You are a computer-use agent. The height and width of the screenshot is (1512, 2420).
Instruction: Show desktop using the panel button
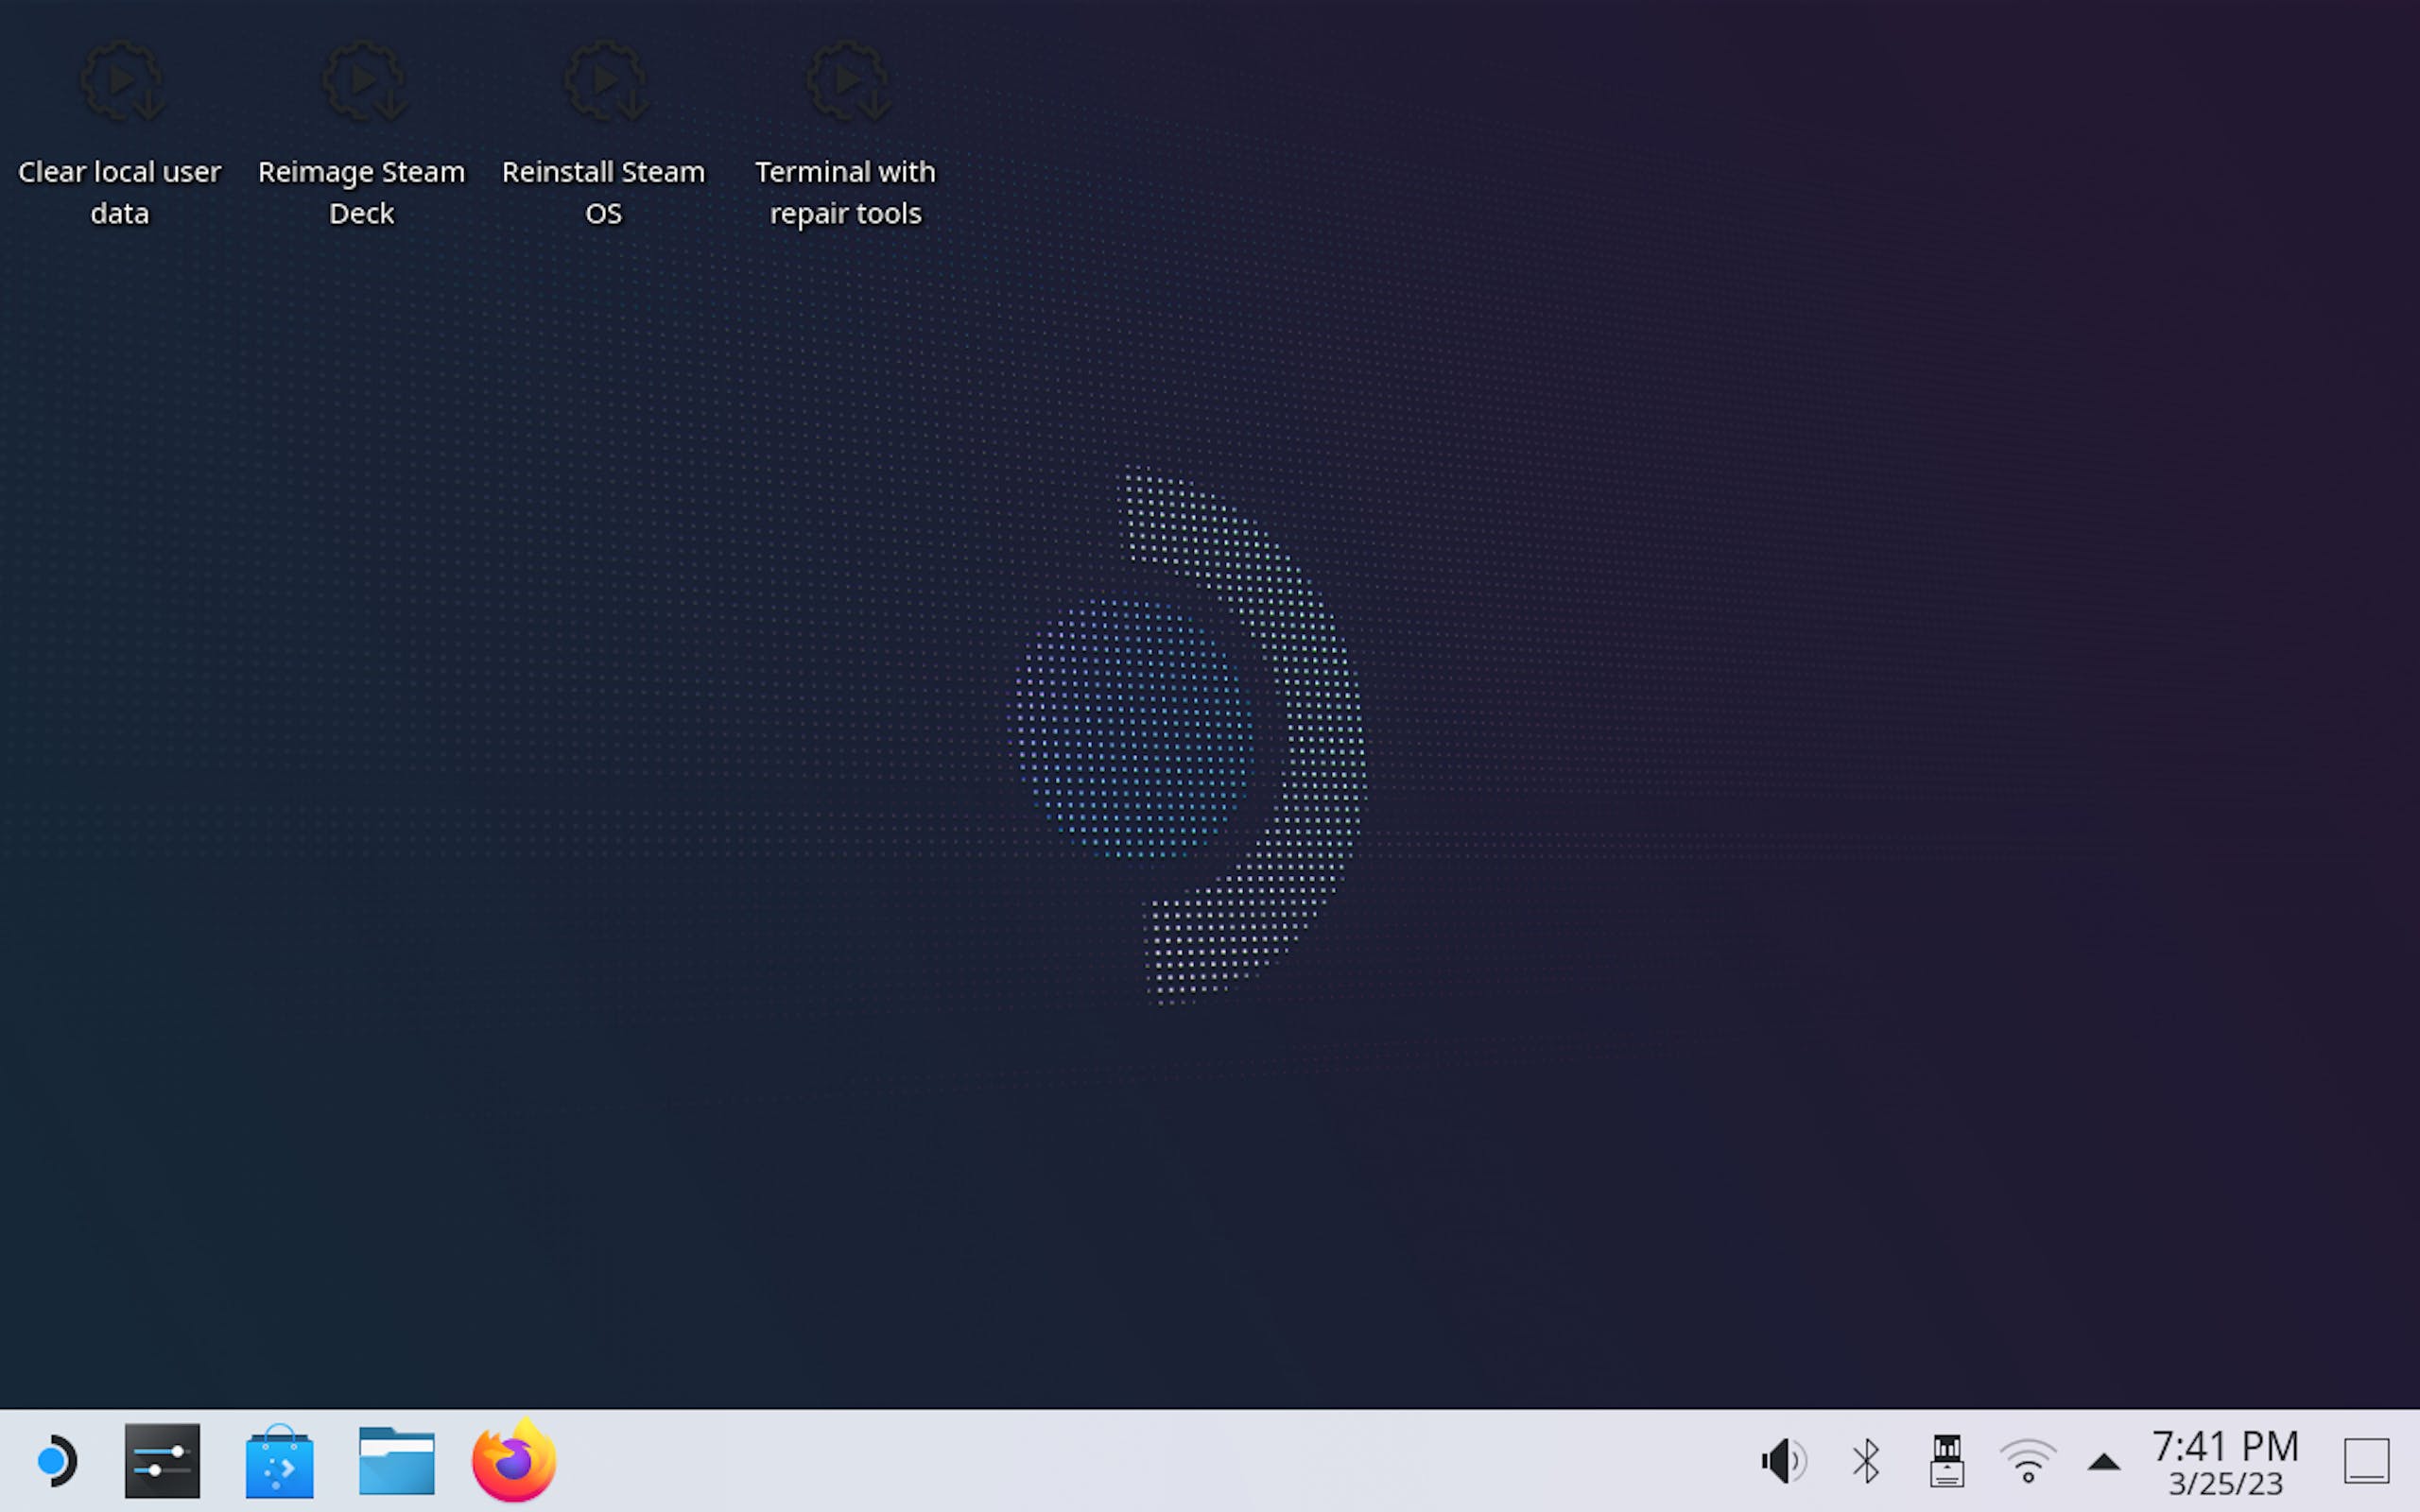2366,1462
